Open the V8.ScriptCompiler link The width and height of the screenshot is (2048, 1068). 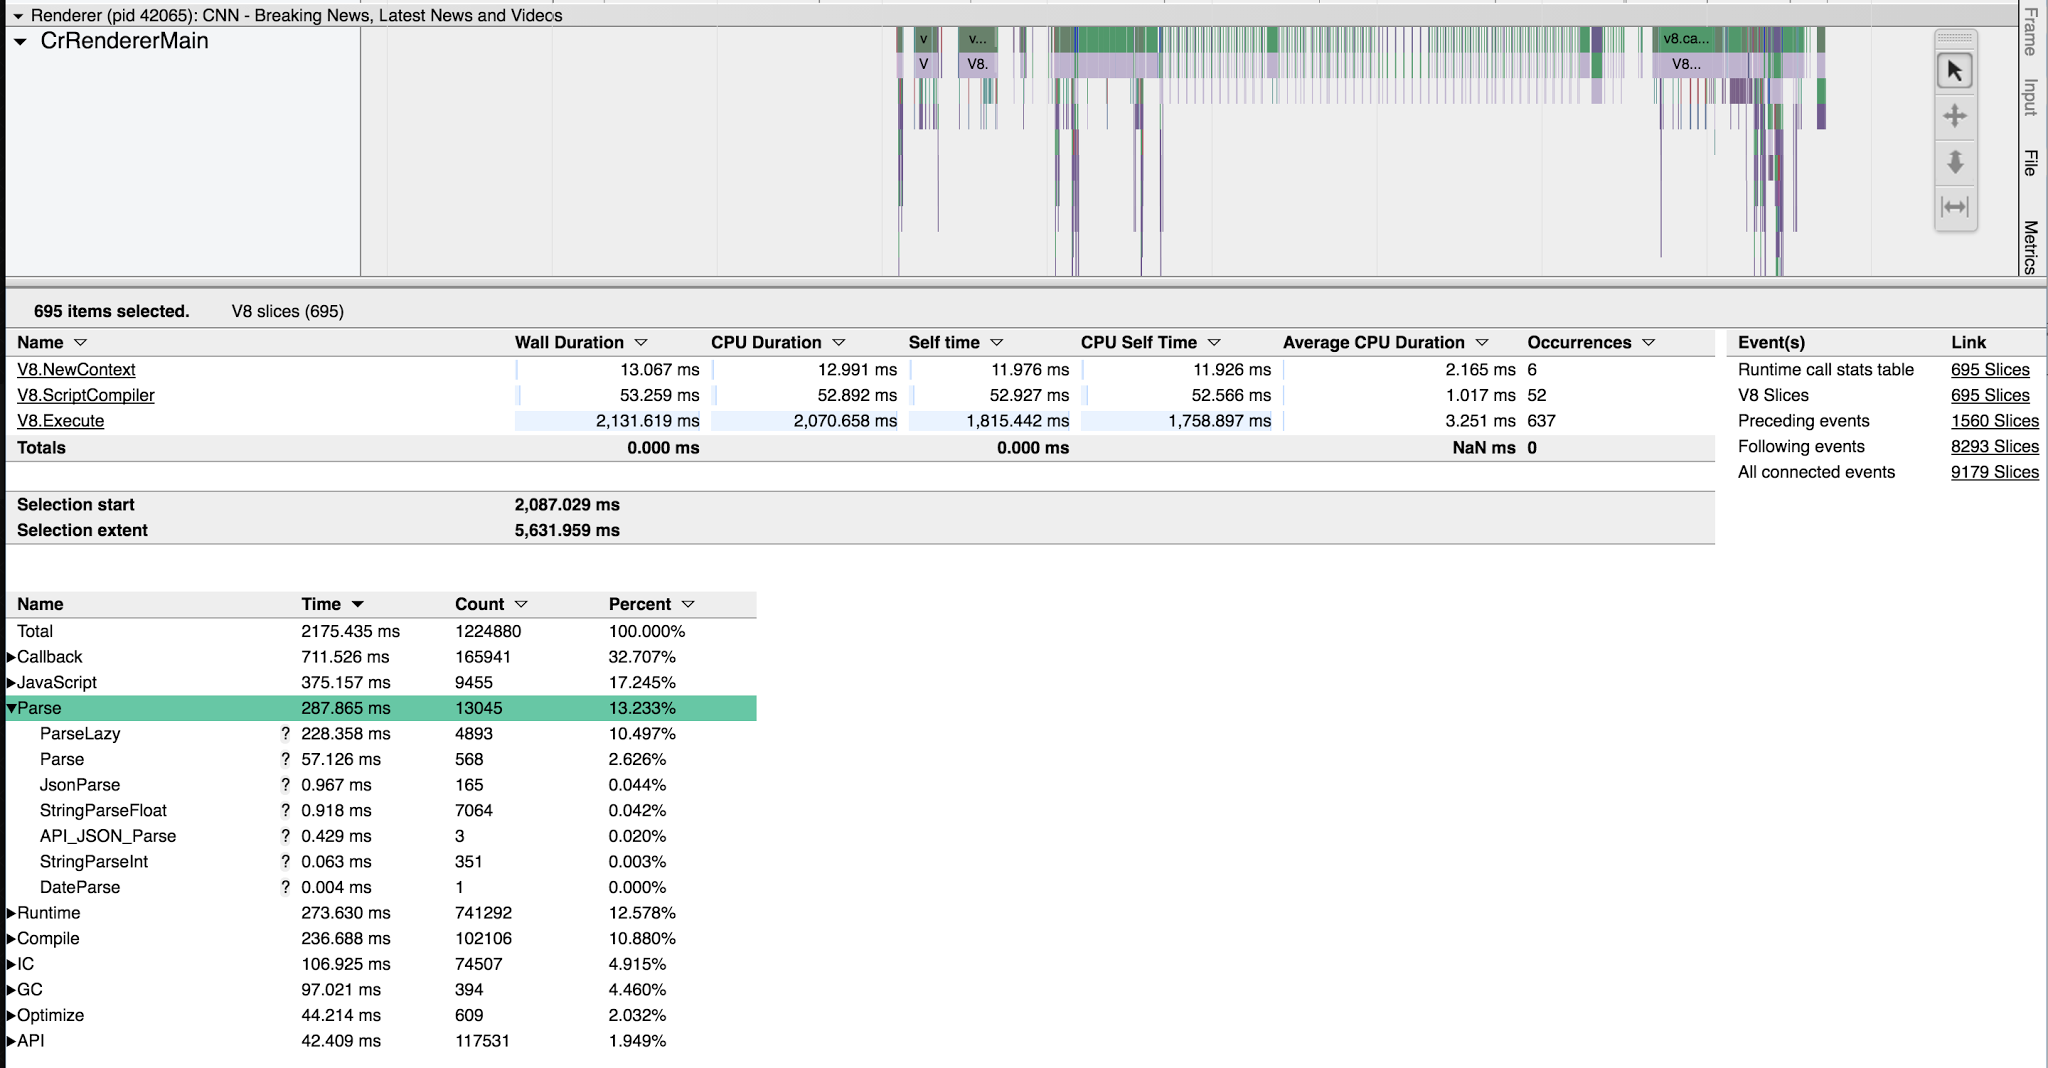[x=85, y=395]
